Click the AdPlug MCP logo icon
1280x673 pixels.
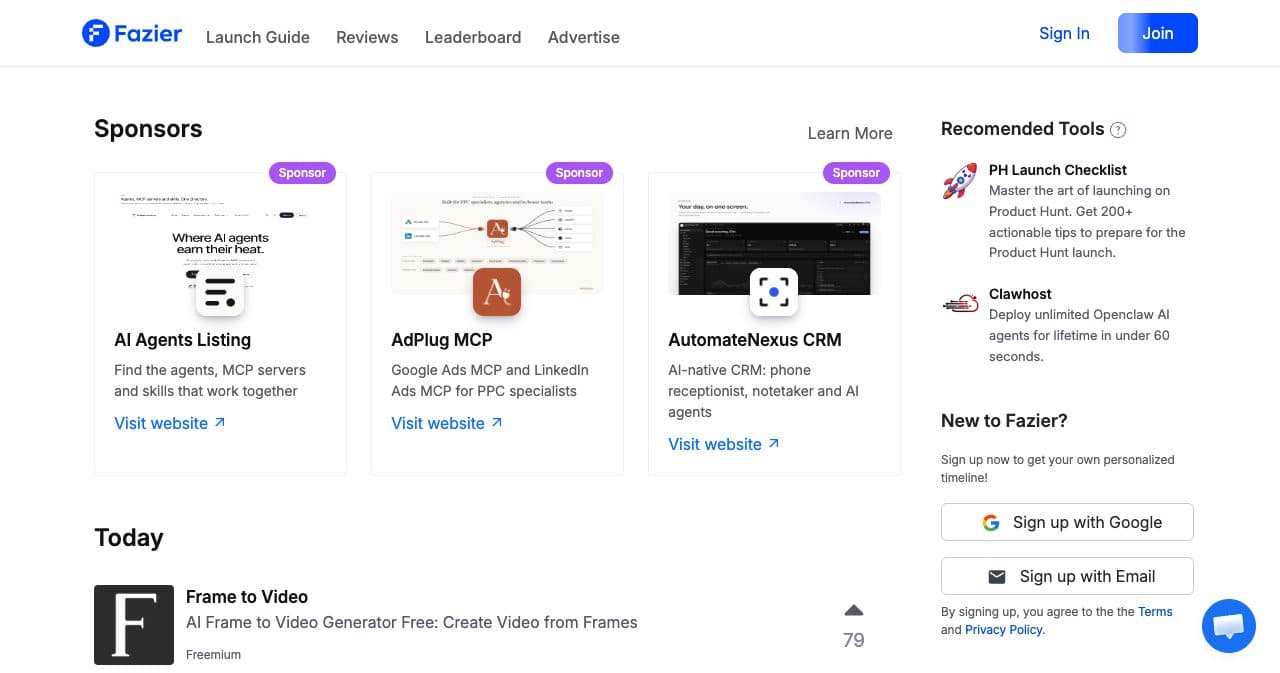click(x=497, y=292)
